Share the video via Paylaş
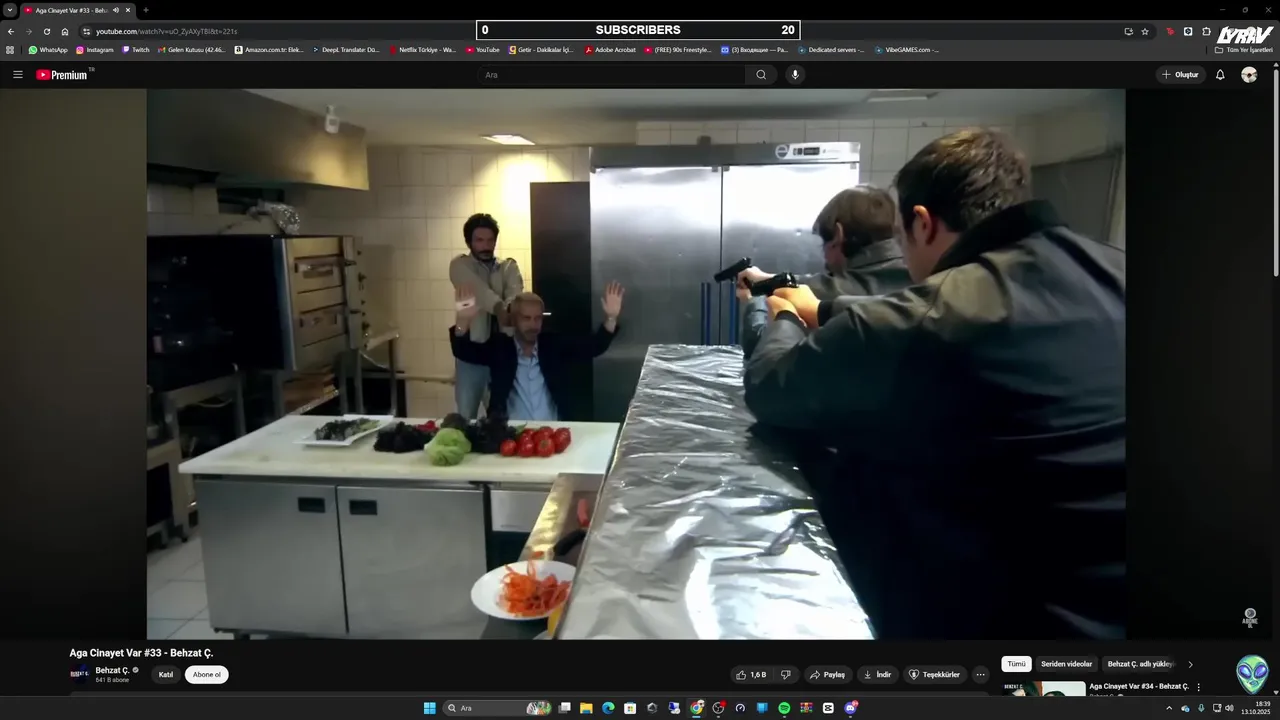The height and width of the screenshot is (720, 1280). (x=827, y=675)
